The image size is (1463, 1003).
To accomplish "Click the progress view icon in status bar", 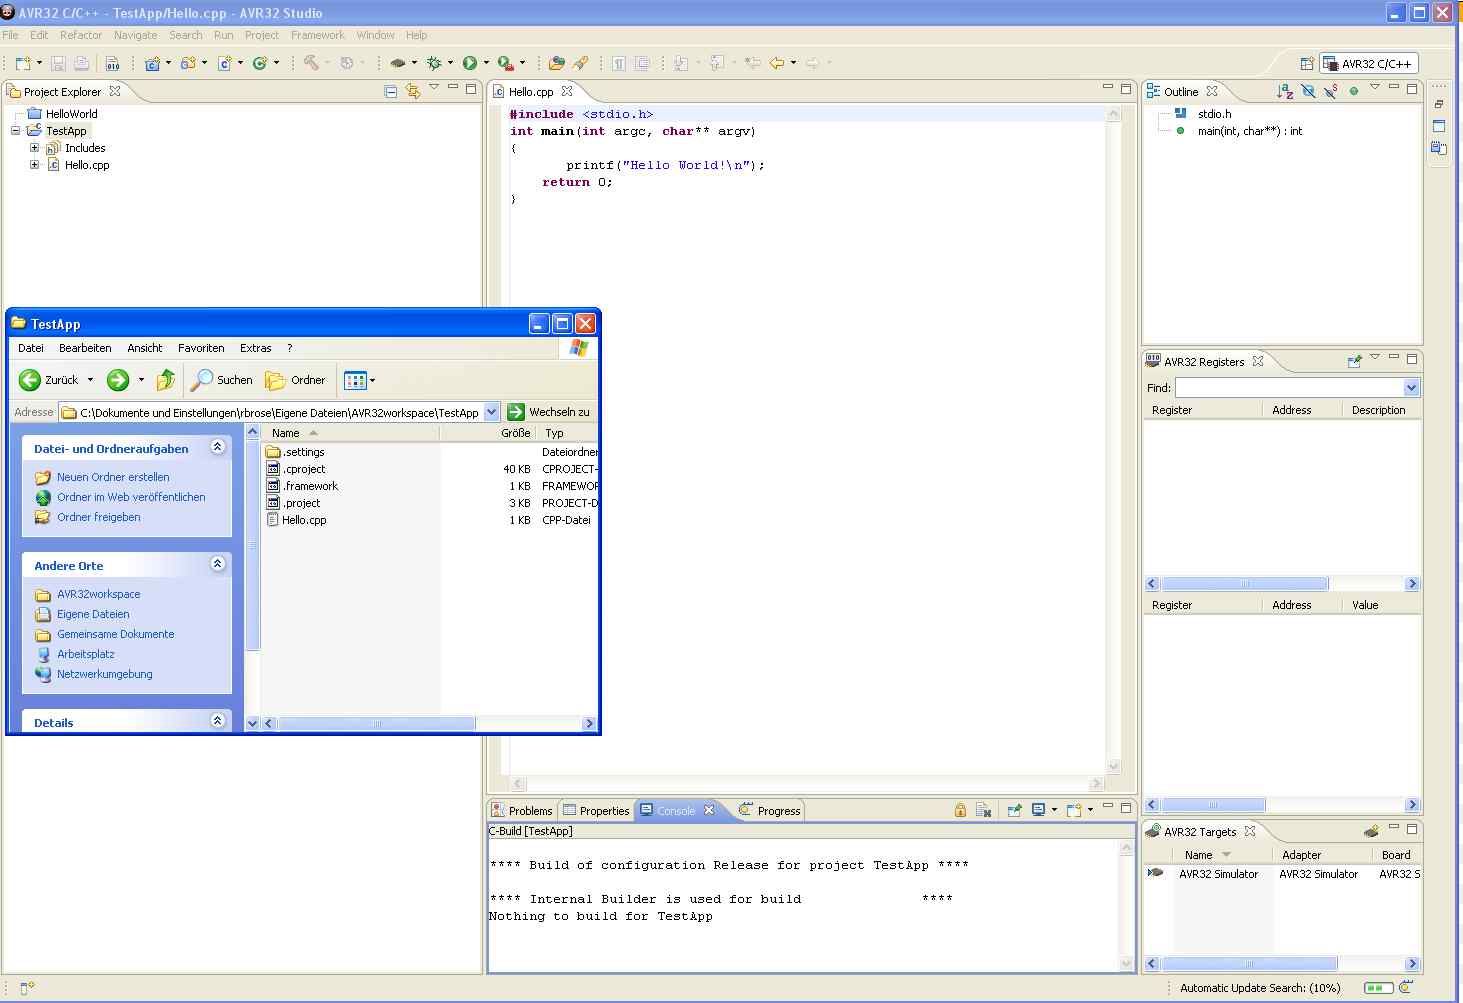I will tap(1406, 987).
